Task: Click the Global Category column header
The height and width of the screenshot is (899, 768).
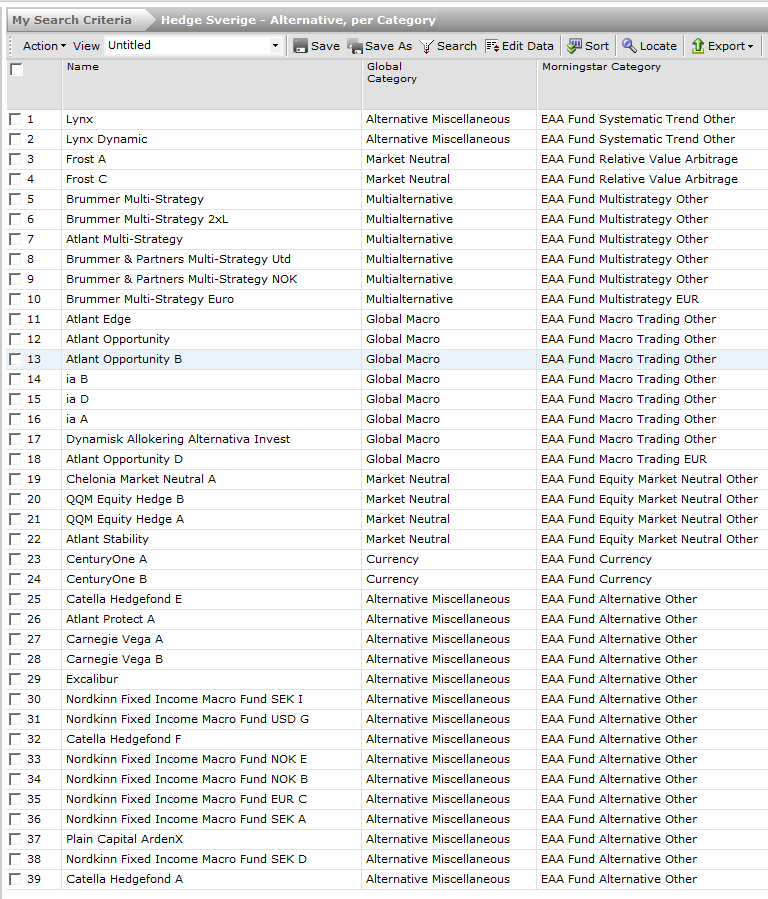Action: tap(391, 73)
